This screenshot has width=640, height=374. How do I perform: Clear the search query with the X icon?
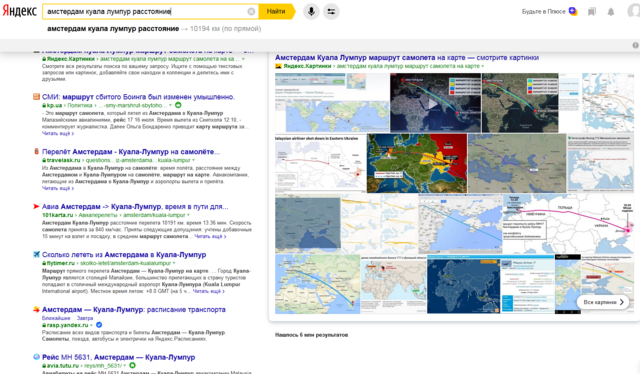pyautogui.click(x=251, y=11)
